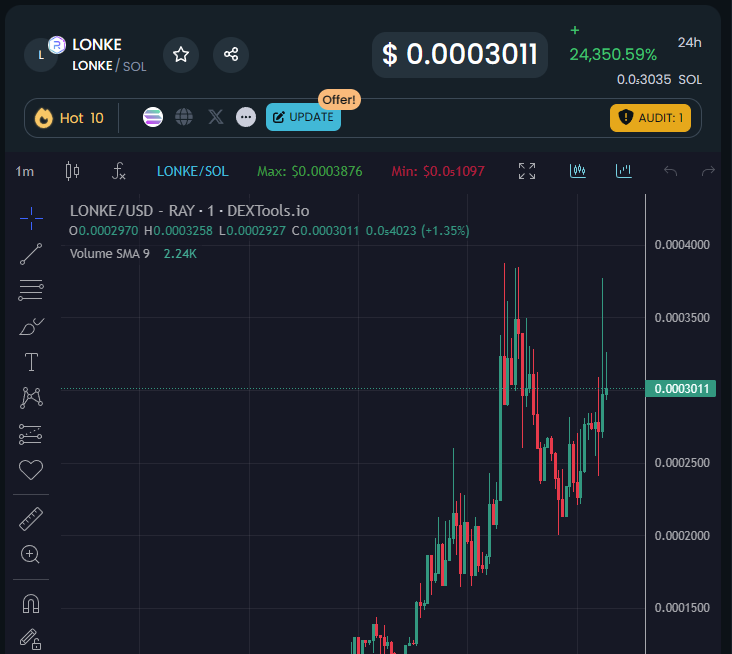Select the XABCD pattern tool
Screen dimensions: 732x654
tap(31, 398)
